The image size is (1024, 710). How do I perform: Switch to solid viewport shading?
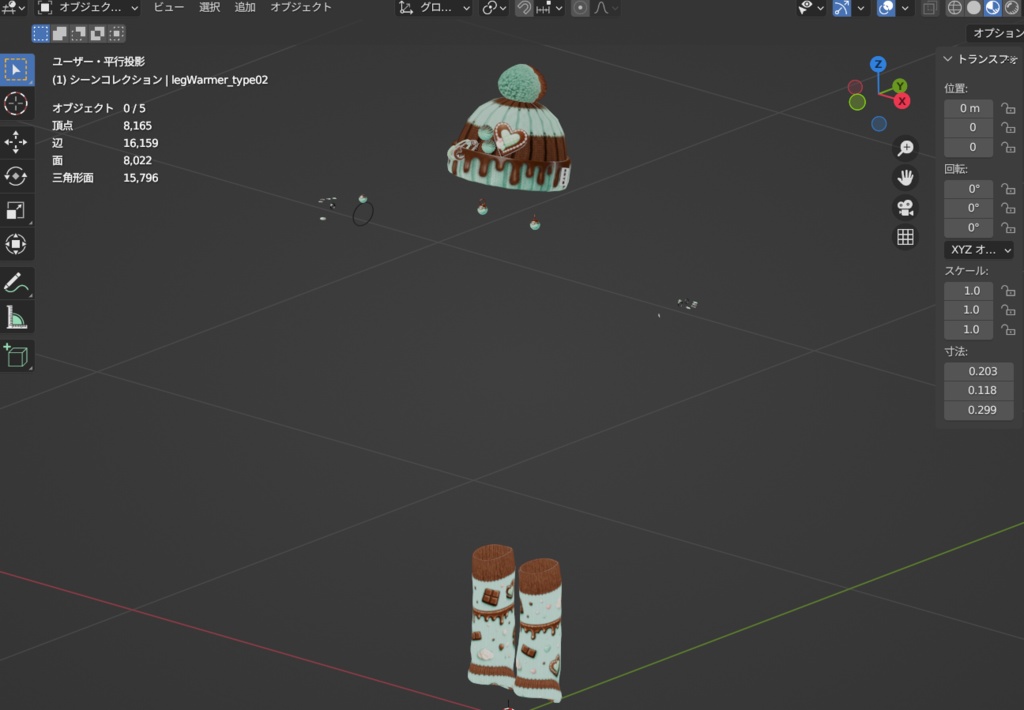coord(974,8)
